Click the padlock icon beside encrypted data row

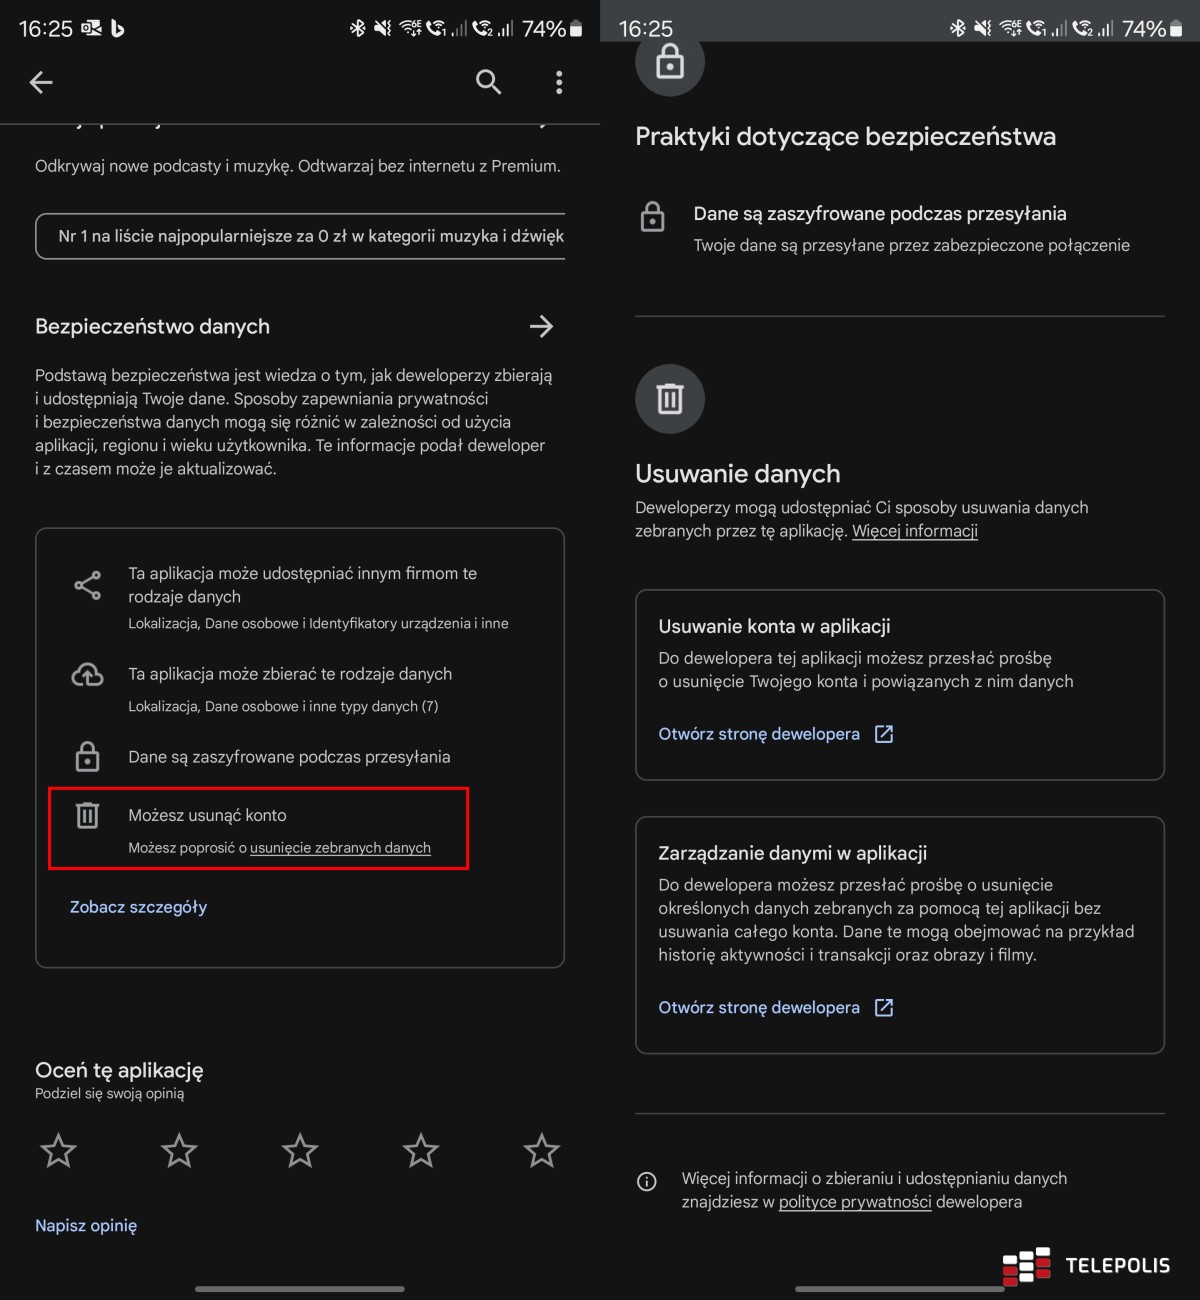click(88, 756)
